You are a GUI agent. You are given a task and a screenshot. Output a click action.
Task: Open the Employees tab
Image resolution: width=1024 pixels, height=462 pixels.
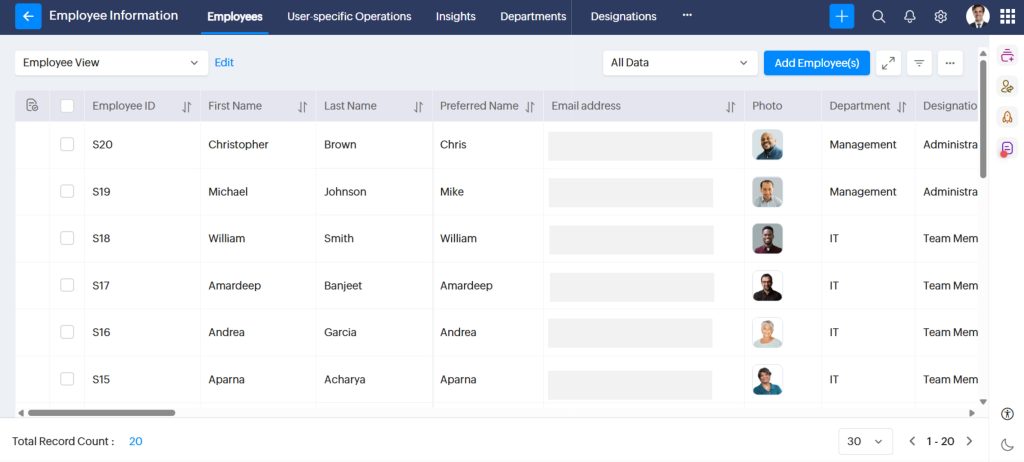[x=235, y=17]
